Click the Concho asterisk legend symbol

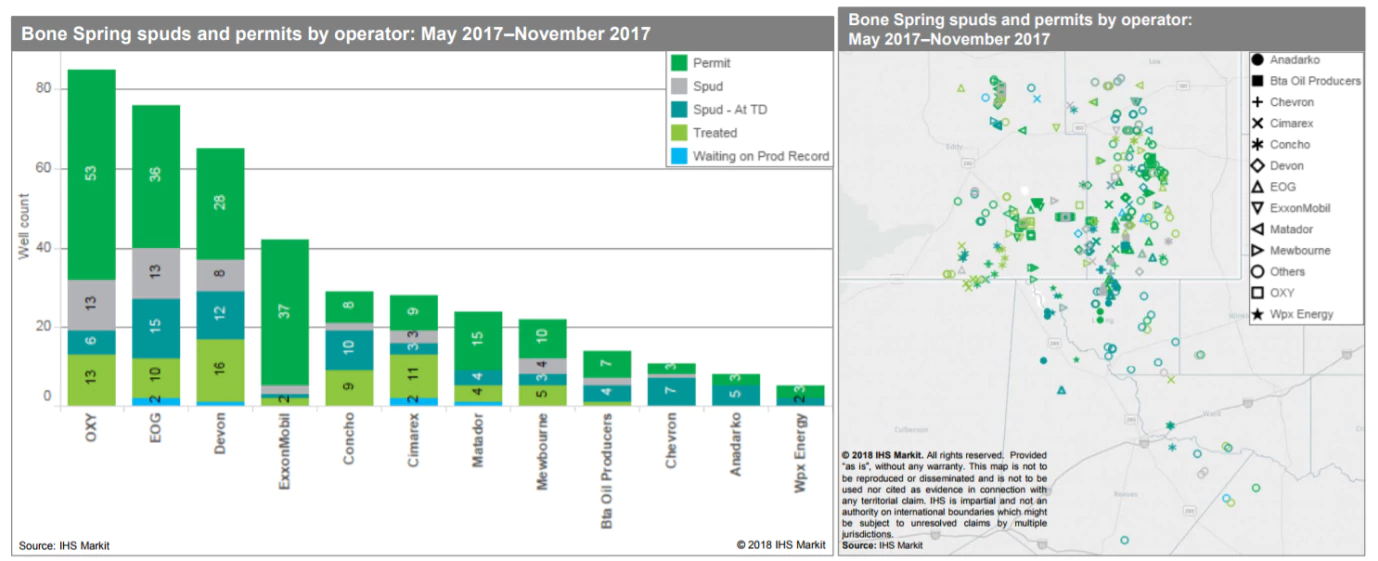[1256, 144]
